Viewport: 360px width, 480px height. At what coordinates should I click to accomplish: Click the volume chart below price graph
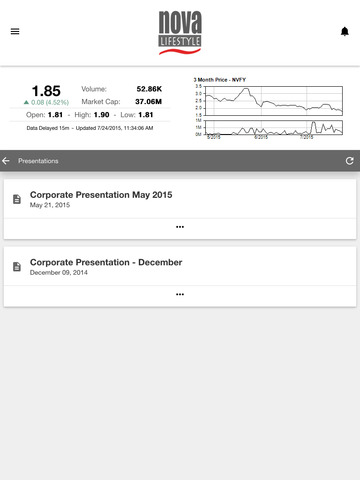point(273,128)
